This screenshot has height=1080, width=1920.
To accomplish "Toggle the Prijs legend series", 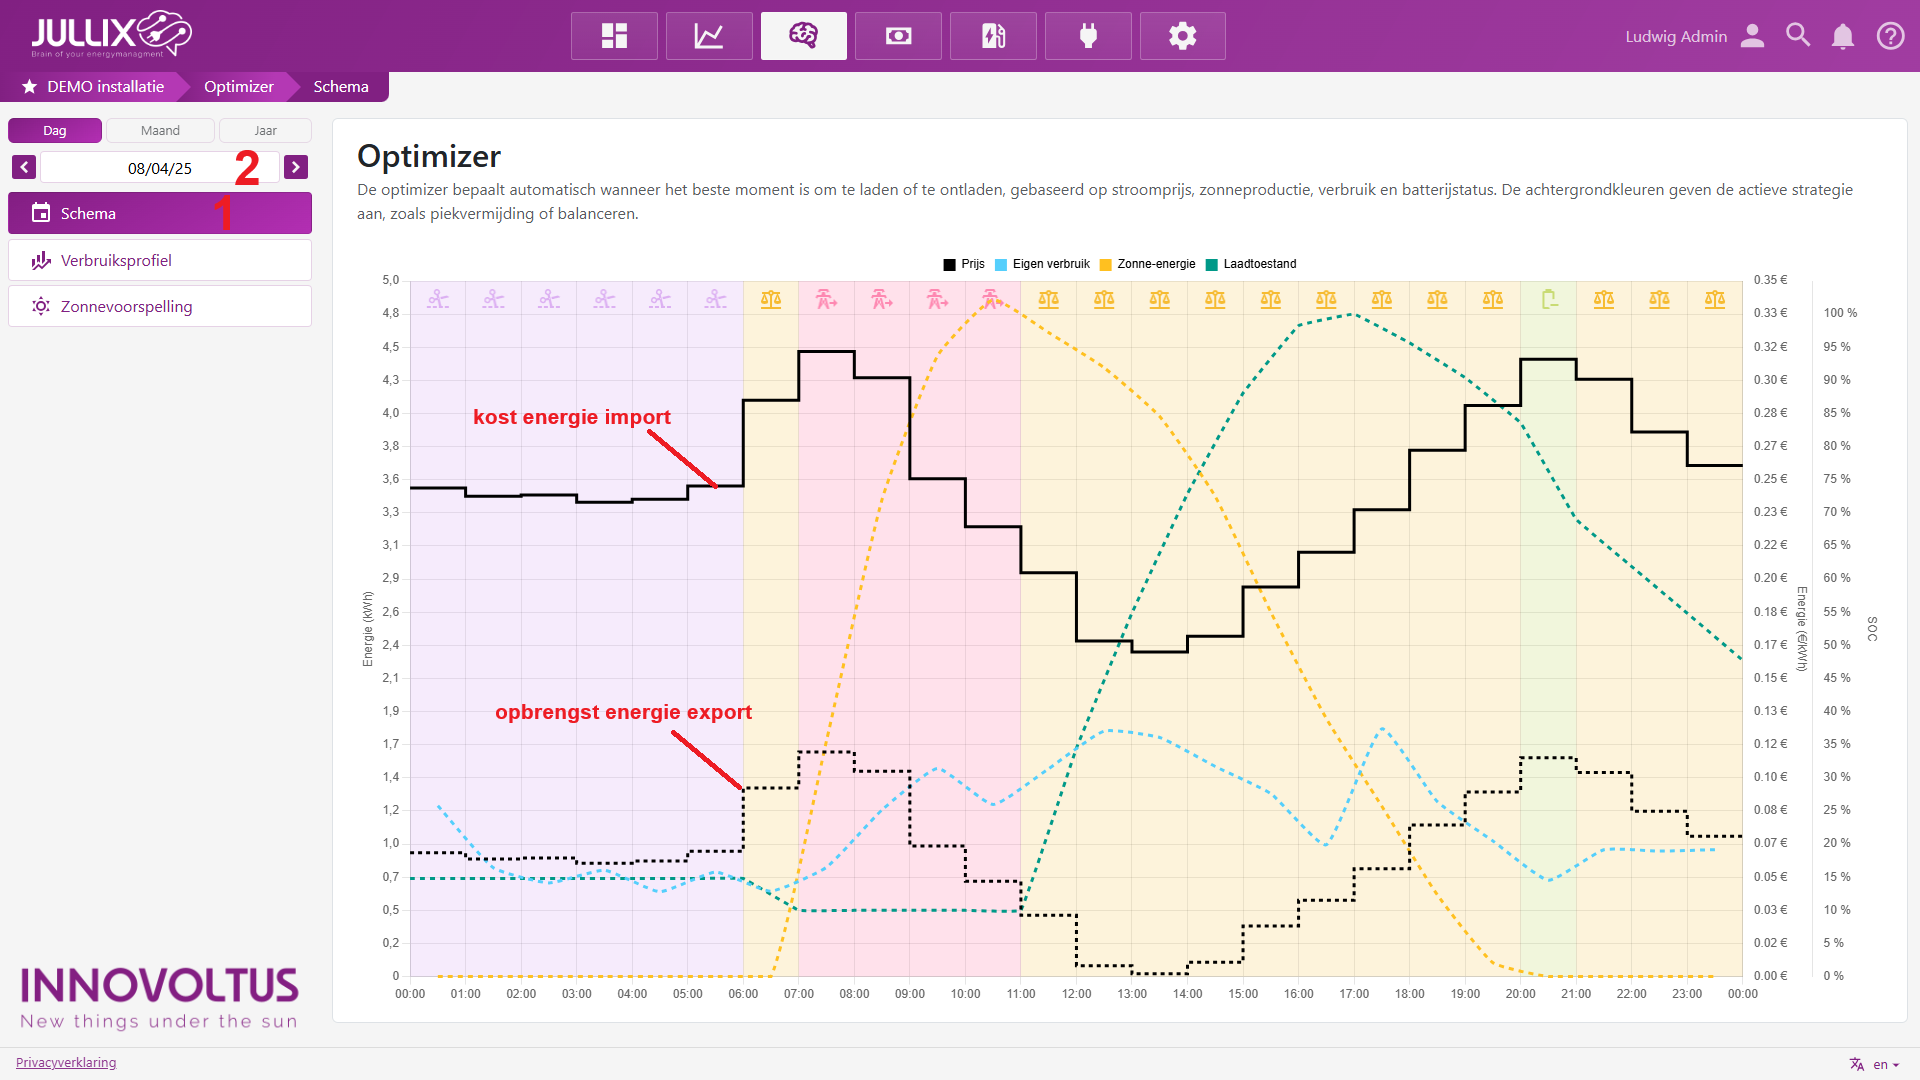I will (964, 264).
